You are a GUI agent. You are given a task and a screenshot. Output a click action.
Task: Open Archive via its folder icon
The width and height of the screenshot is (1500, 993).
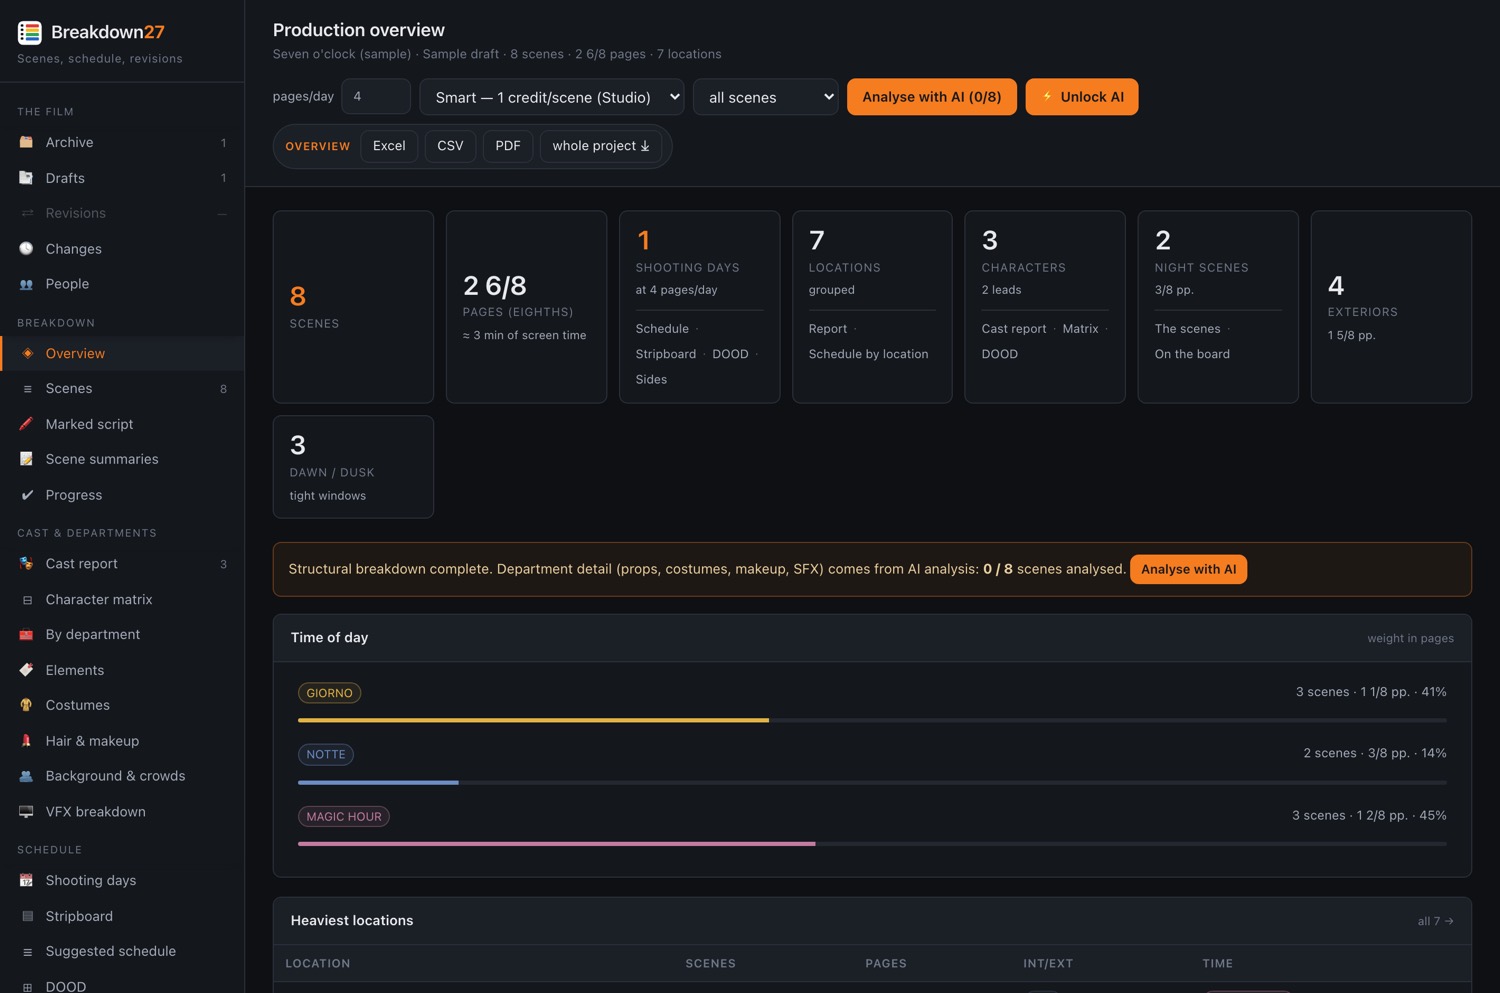26,142
